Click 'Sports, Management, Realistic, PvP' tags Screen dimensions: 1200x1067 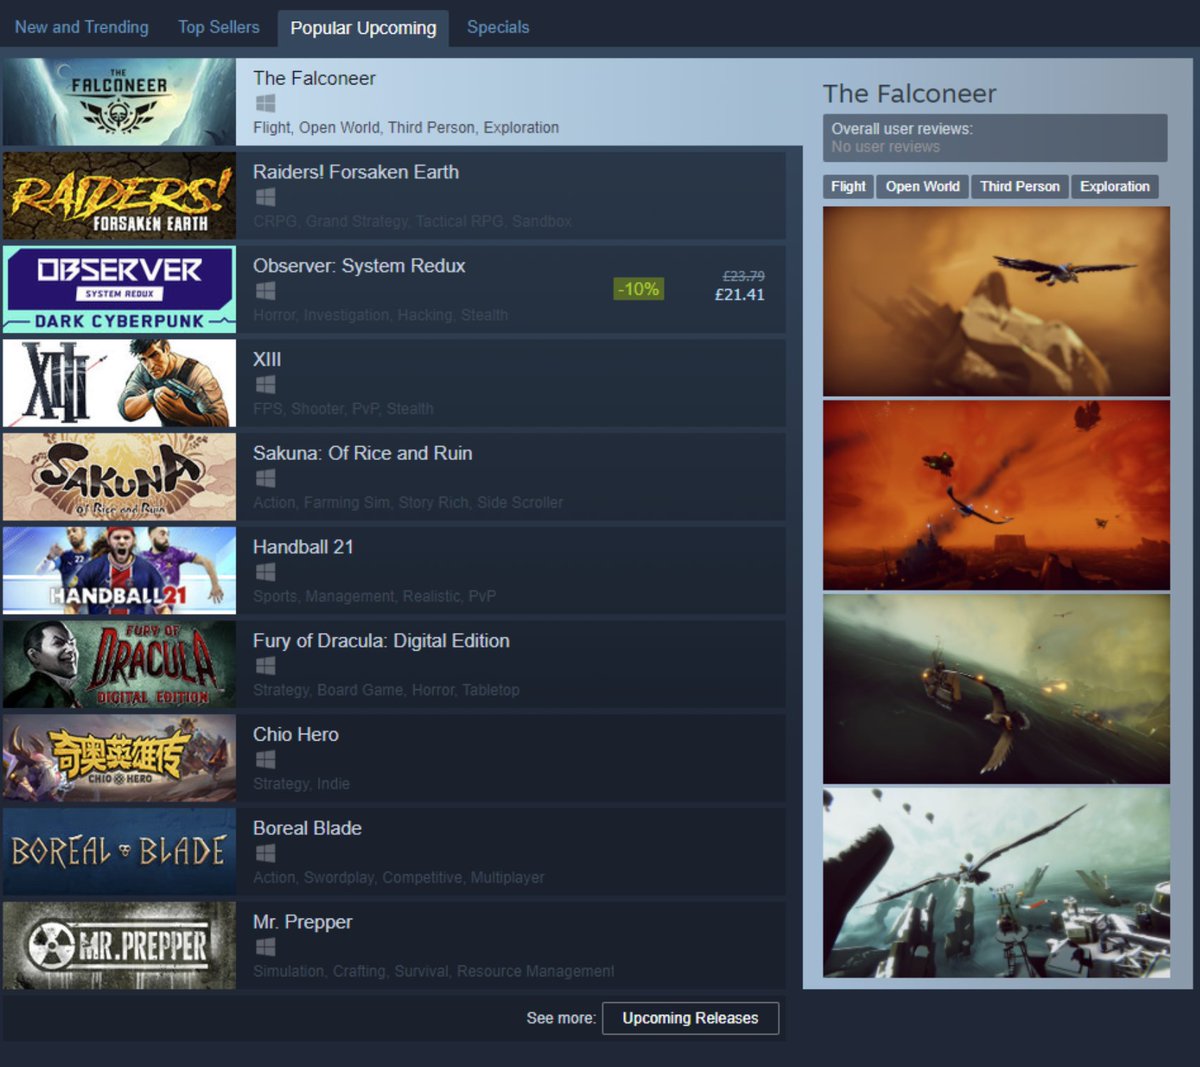(374, 597)
